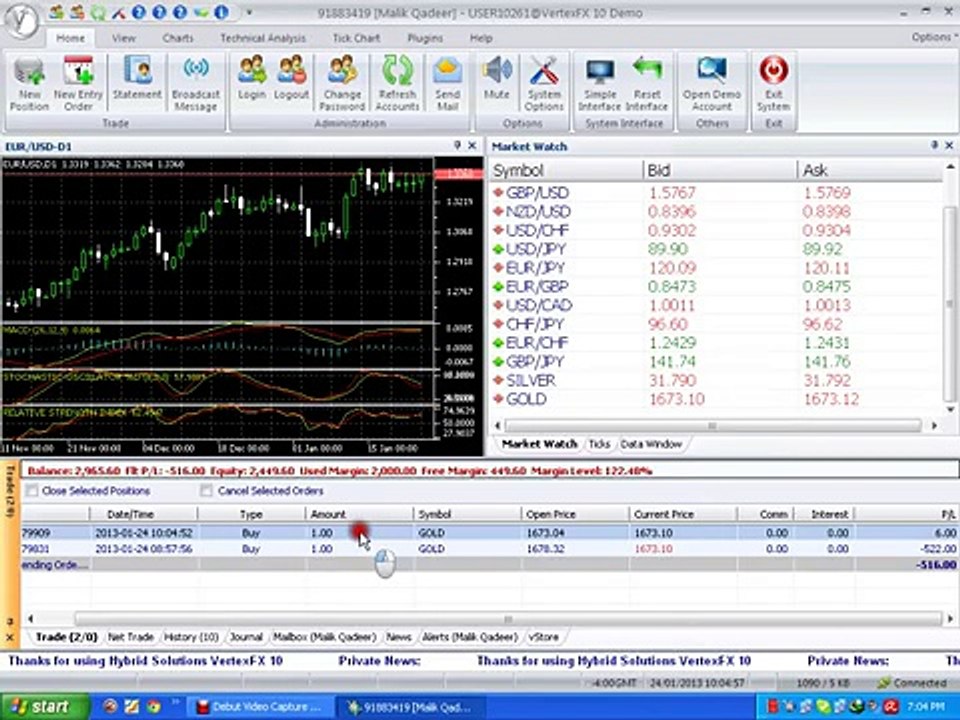The width and height of the screenshot is (960, 720).
Task: Open Technical Analysis ribbon tab
Action: coord(263,38)
